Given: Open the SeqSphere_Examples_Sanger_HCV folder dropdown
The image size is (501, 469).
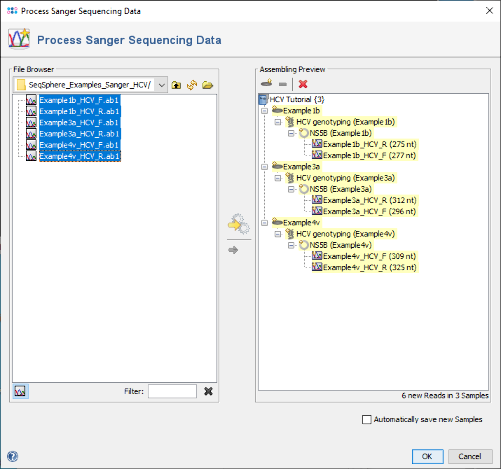Looking at the screenshot, I should pos(162,85).
